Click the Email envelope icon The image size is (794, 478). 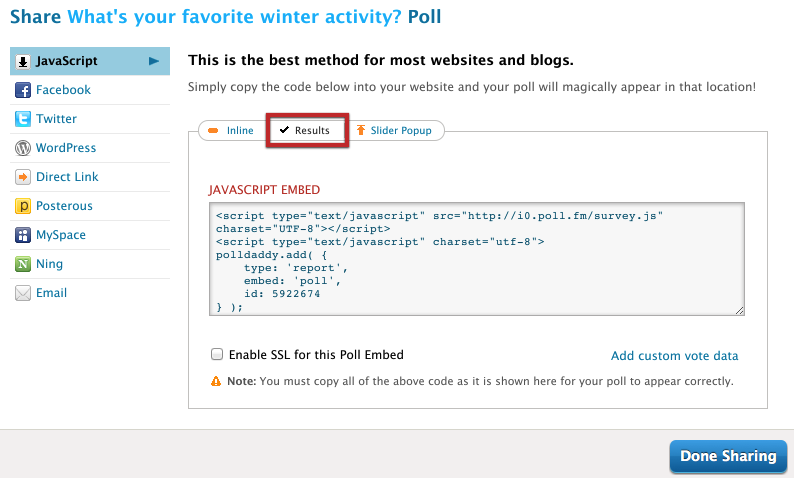[x=22, y=293]
